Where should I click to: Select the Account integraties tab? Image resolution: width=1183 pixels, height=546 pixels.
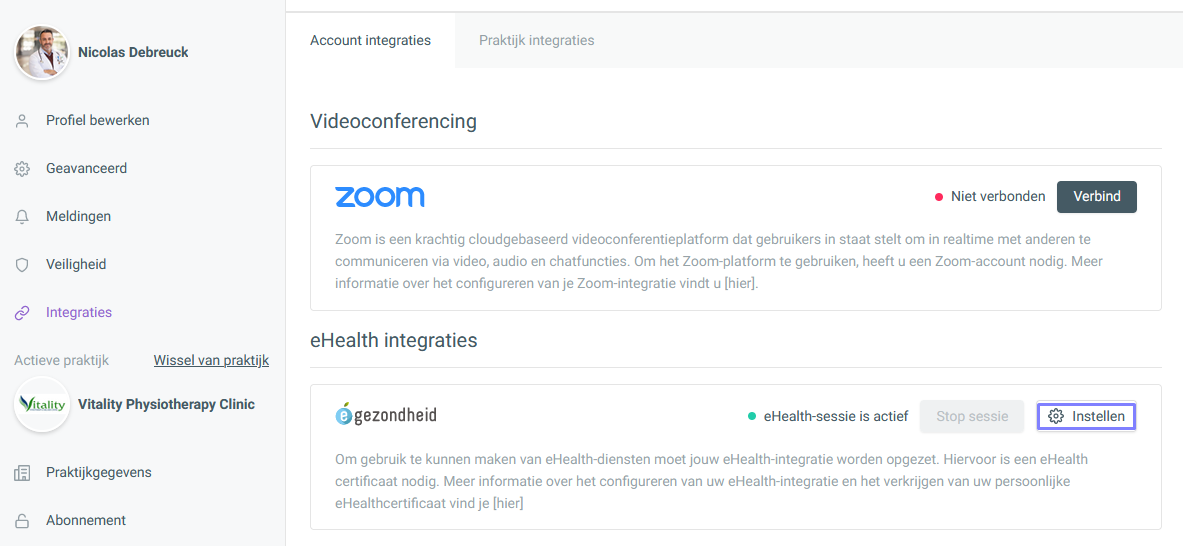(370, 41)
